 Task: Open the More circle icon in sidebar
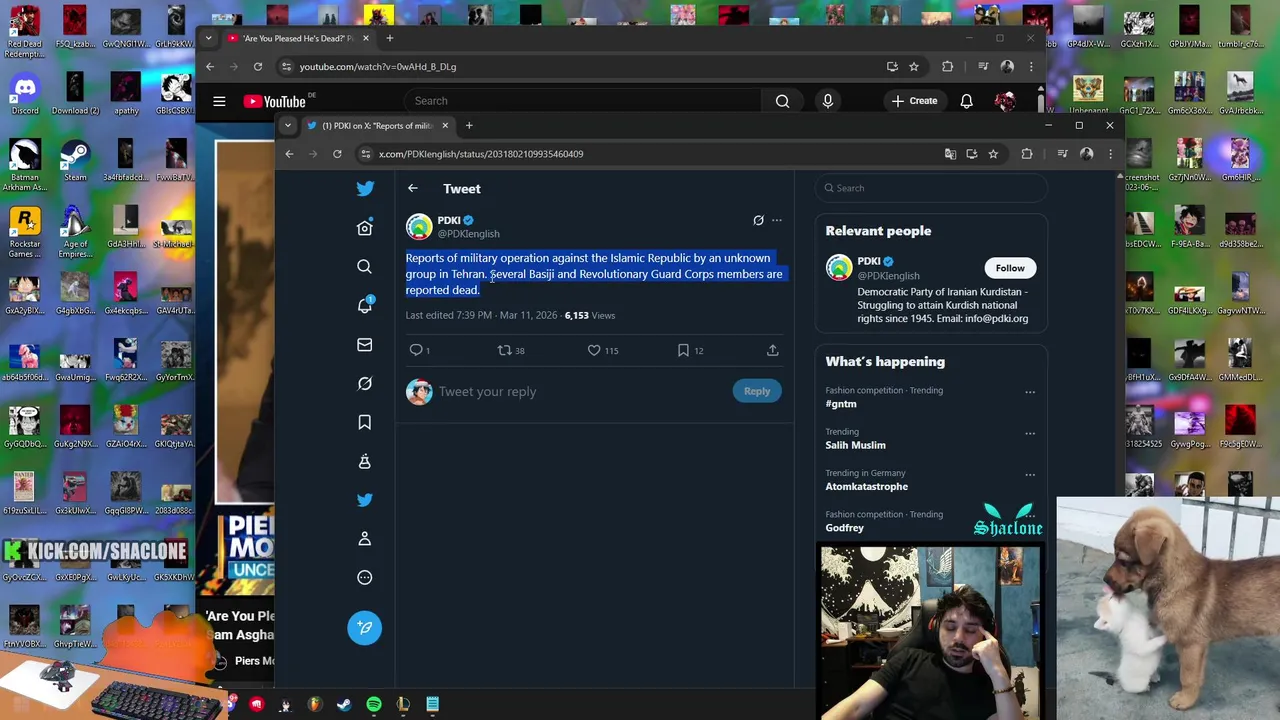pyautogui.click(x=365, y=577)
